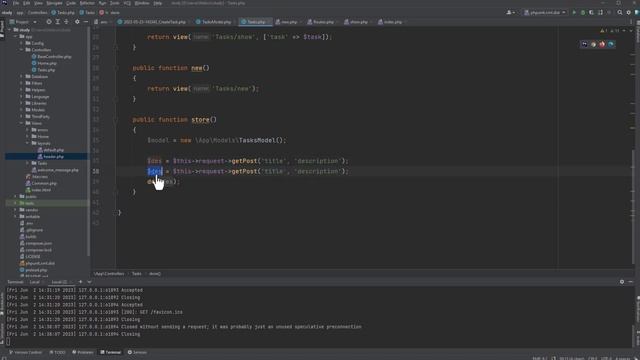Hide the Terminal panel minus icon
The width and height of the screenshot is (640, 360).
click(631, 282)
